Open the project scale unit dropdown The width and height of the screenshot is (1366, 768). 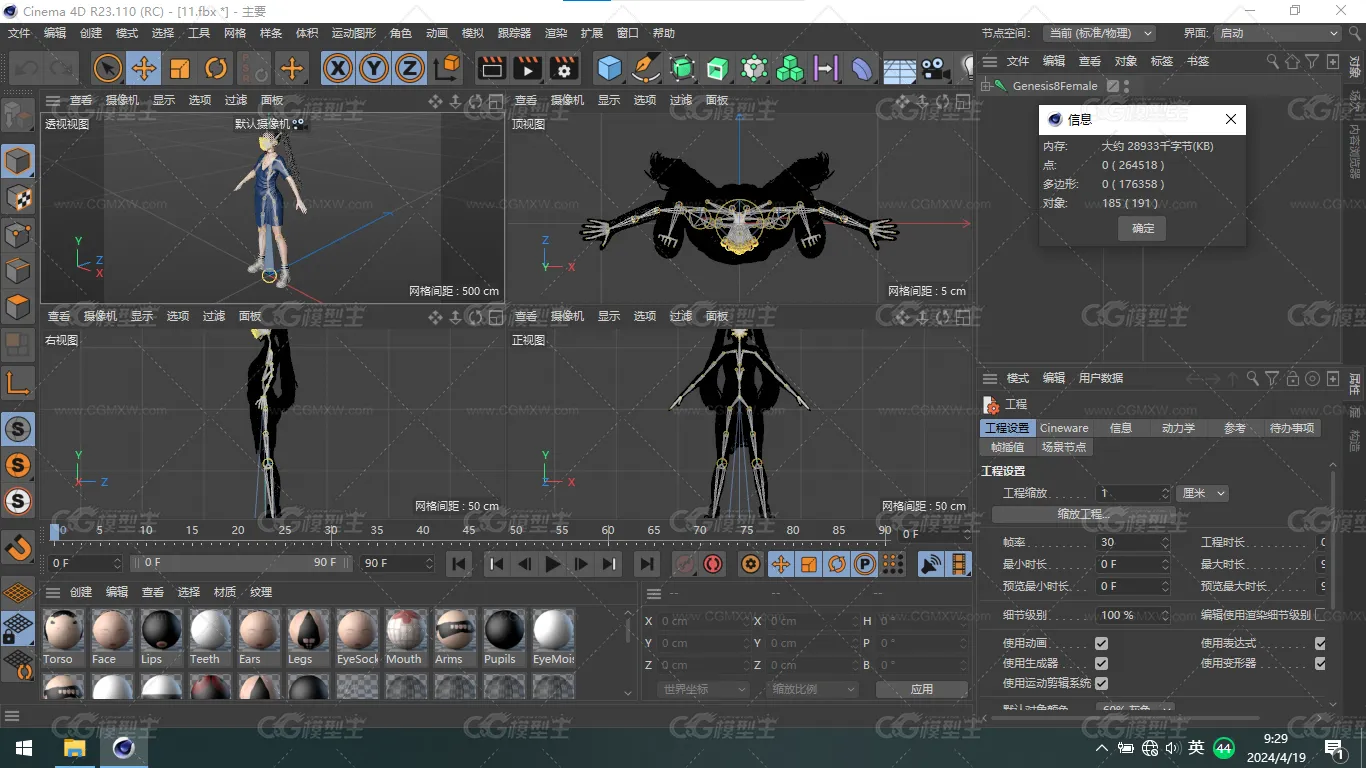tap(1202, 493)
